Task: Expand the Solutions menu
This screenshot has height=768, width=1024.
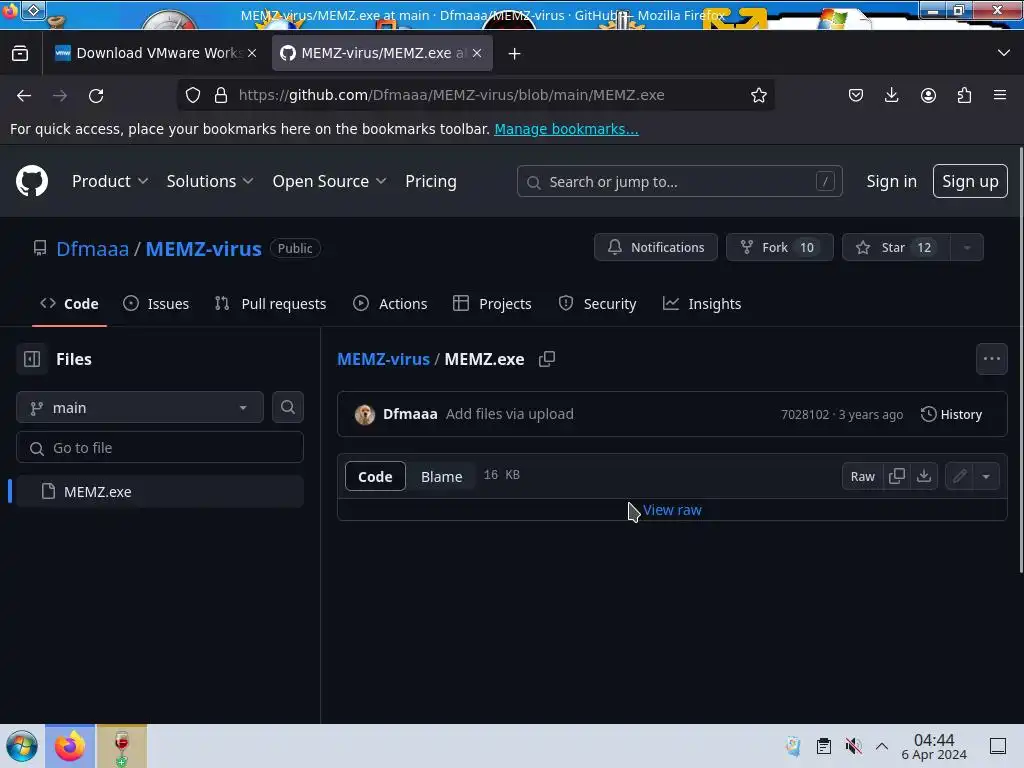Action: [210, 181]
